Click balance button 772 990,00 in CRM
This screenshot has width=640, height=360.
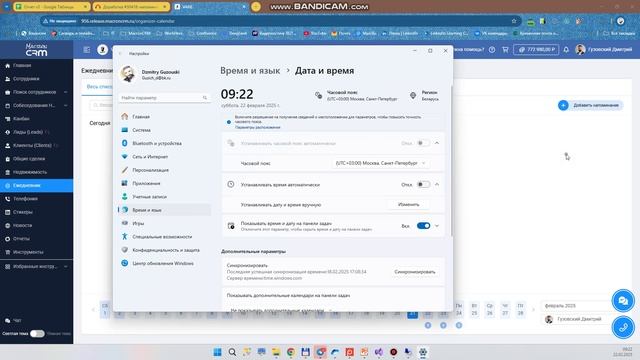(536, 49)
